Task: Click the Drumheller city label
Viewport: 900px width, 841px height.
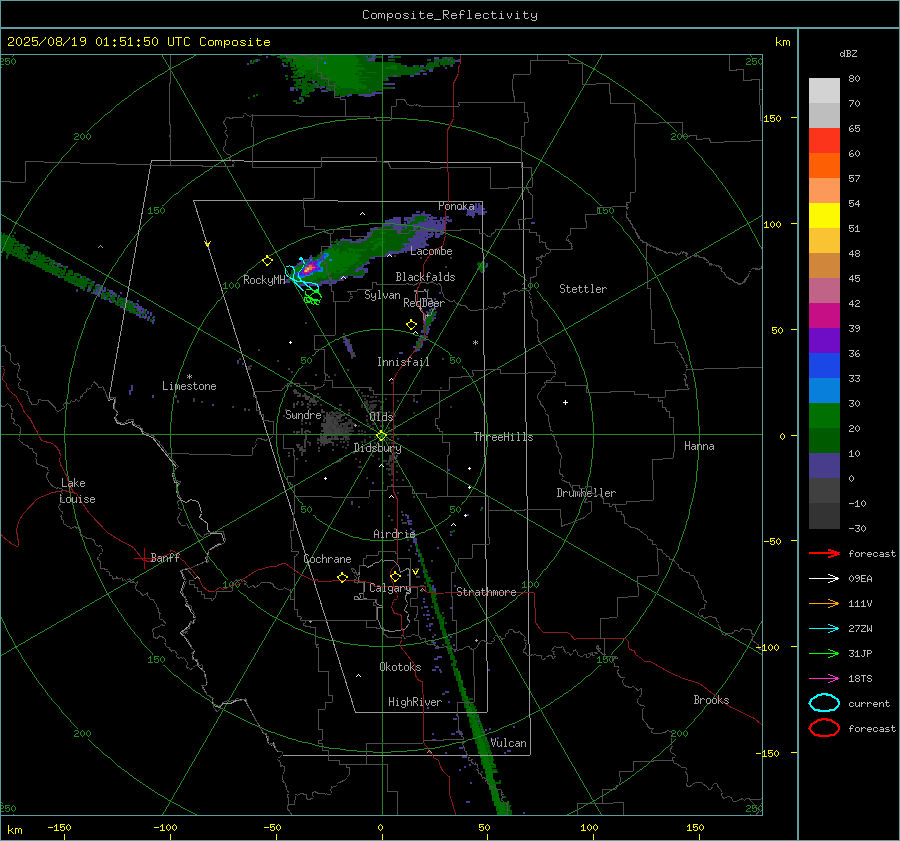Action: click(586, 493)
